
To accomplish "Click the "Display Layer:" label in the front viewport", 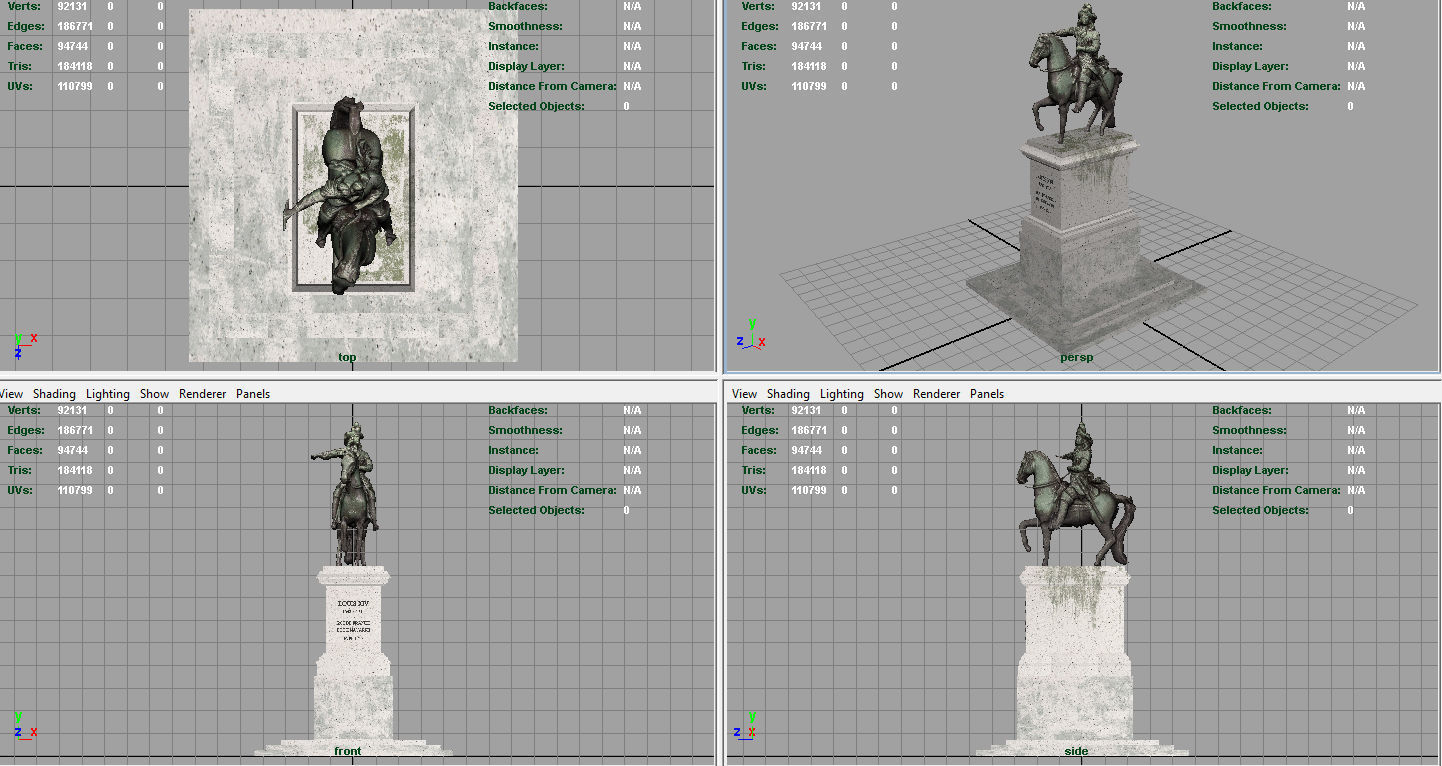I will 527,470.
